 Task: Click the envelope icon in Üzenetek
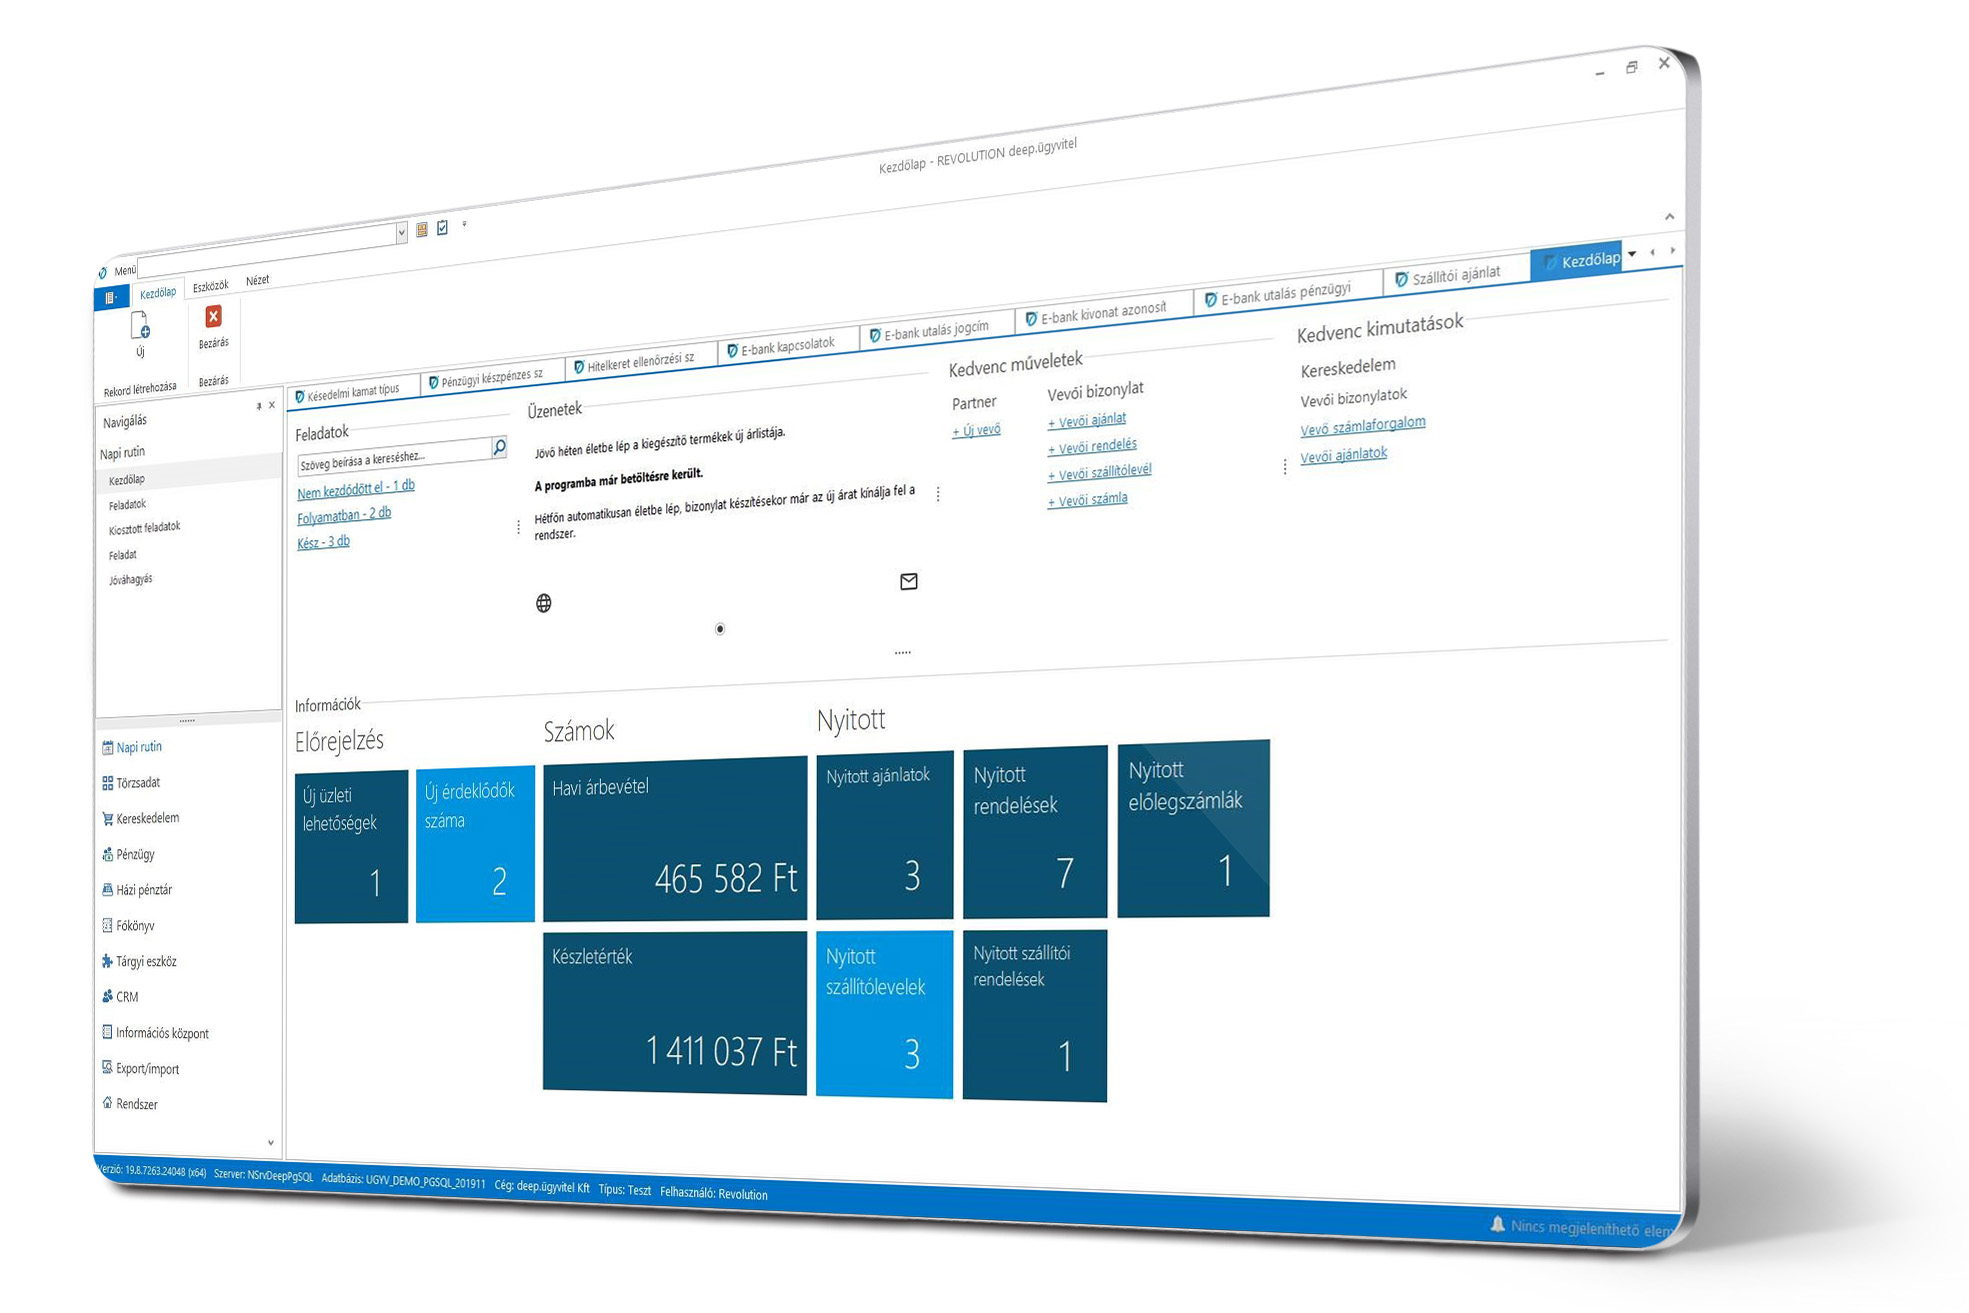click(x=908, y=581)
